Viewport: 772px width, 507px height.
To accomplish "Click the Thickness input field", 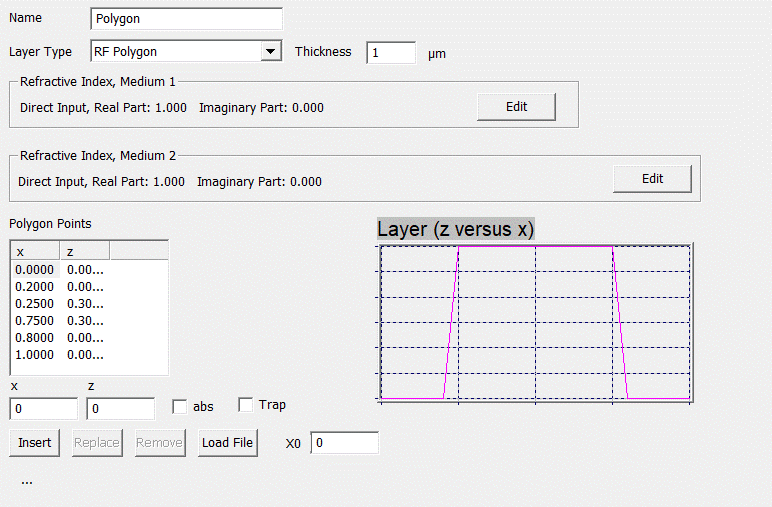I will click(x=391, y=53).
